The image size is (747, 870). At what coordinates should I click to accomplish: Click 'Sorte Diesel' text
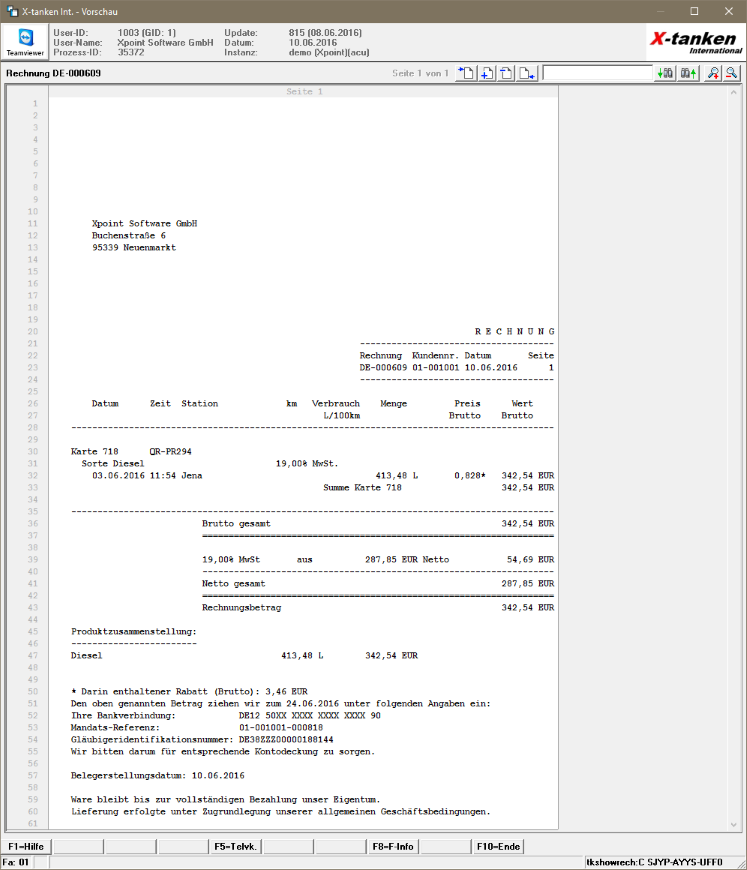point(113,463)
